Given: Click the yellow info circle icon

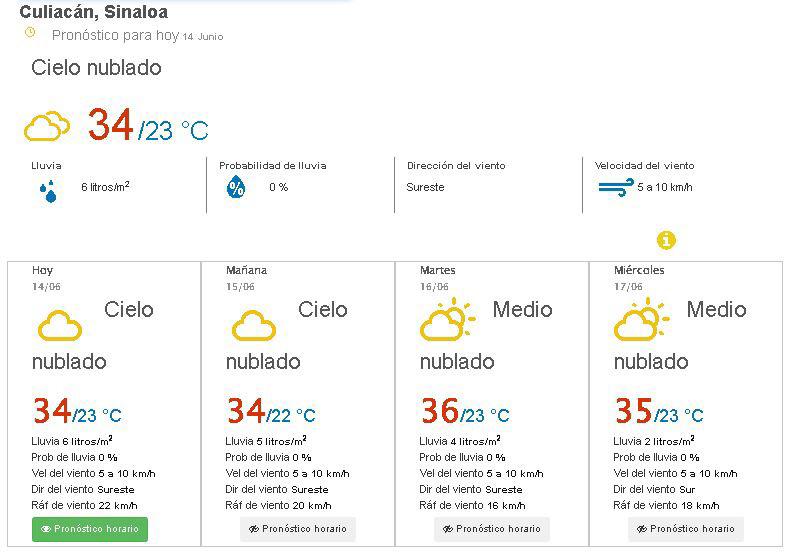Looking at the screenshot, I should pos(666,240).
